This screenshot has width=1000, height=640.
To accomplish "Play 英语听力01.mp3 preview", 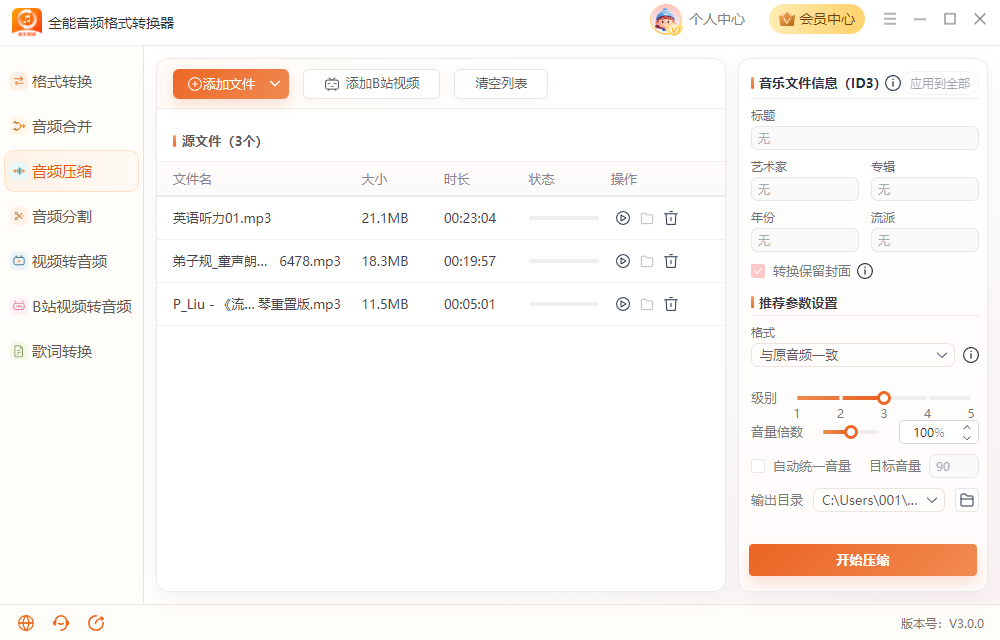I will (622, 218).
